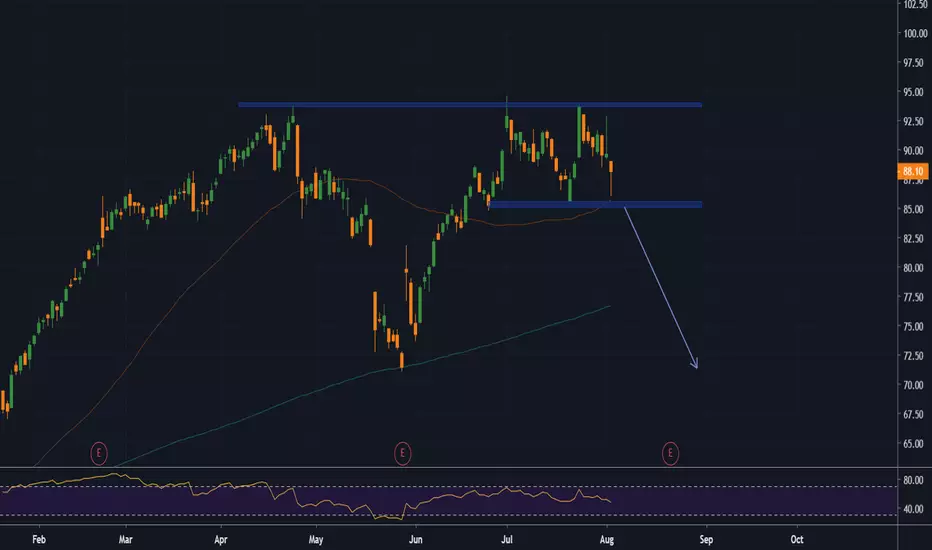Screen dimensions: 932x550
Task: Click the 82.50 price axis label
Action: tap(913, 238)
